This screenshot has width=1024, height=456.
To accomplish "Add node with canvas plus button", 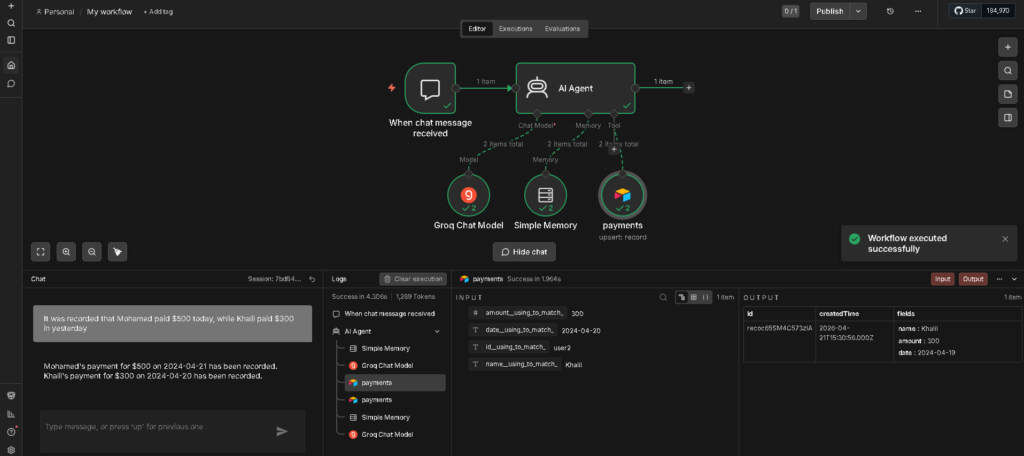I will pyautogui.click(x=1008, y=47).
